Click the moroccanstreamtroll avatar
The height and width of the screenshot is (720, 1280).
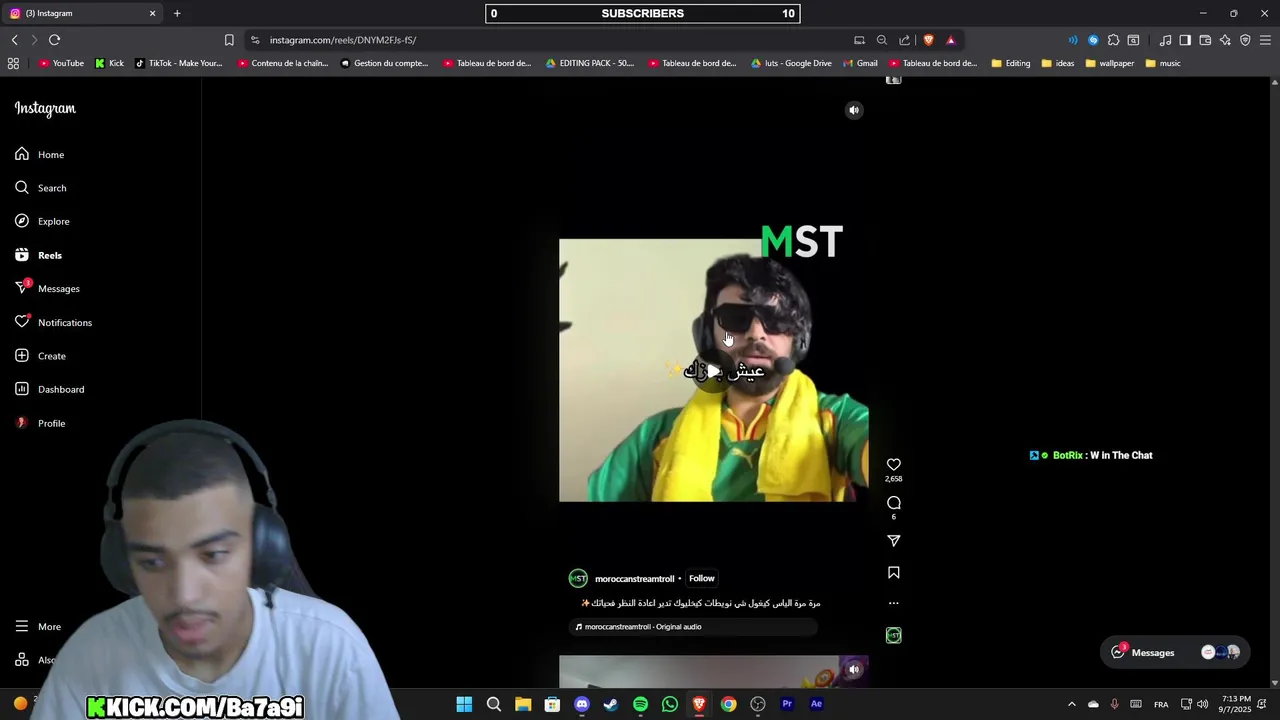[578, 578]
